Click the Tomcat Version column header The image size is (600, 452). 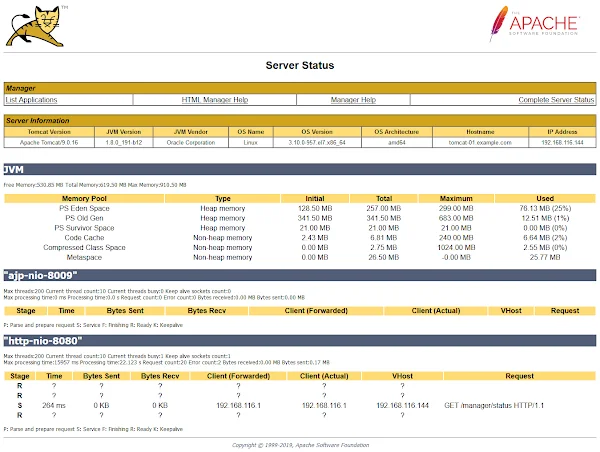[49, 132]
